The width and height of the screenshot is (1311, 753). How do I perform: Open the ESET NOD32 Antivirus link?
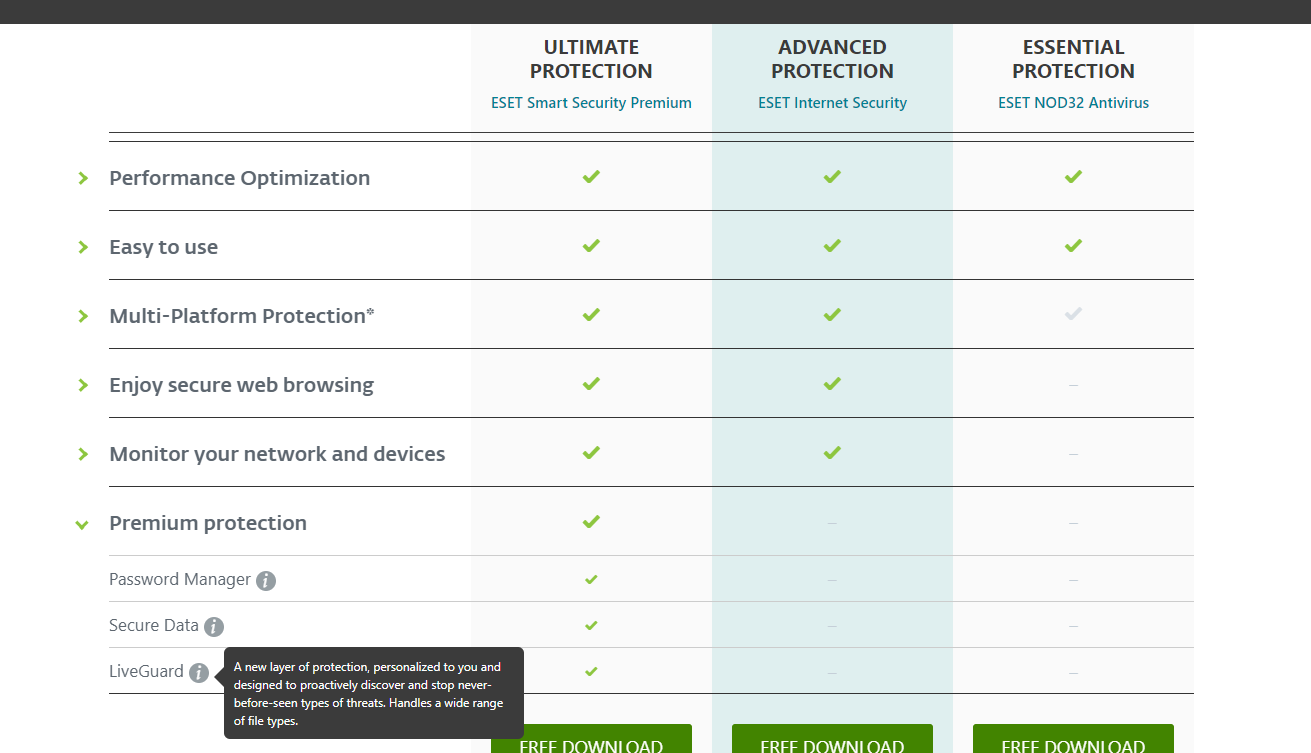pos(1073,103)
